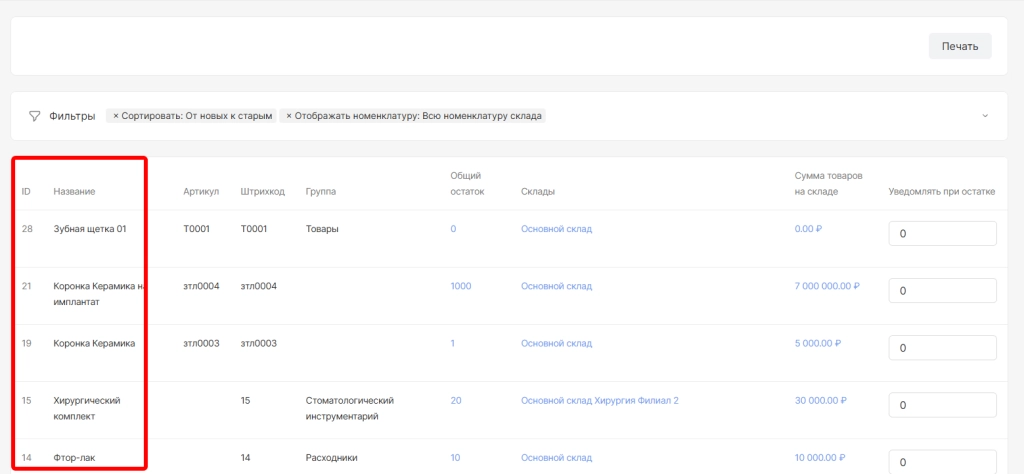The image size is (1024, 474).
Task: Select the Фтор-лак product name
Action: pyautogui.click(x=74, y=458)
